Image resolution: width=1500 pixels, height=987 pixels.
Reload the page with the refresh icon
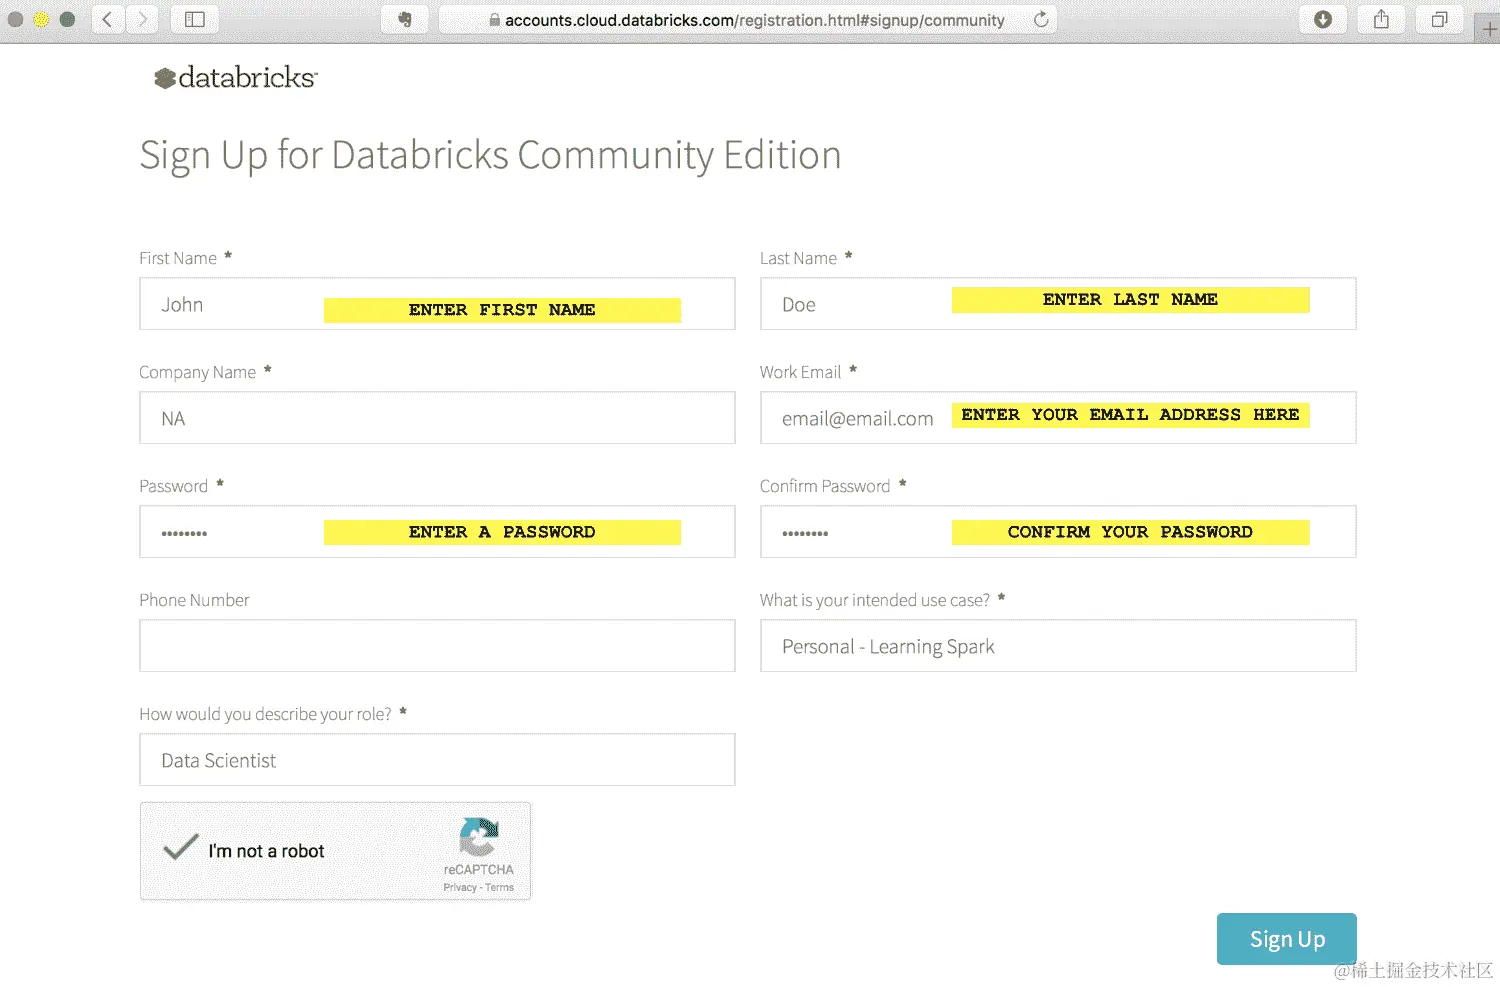point(1041,19)
